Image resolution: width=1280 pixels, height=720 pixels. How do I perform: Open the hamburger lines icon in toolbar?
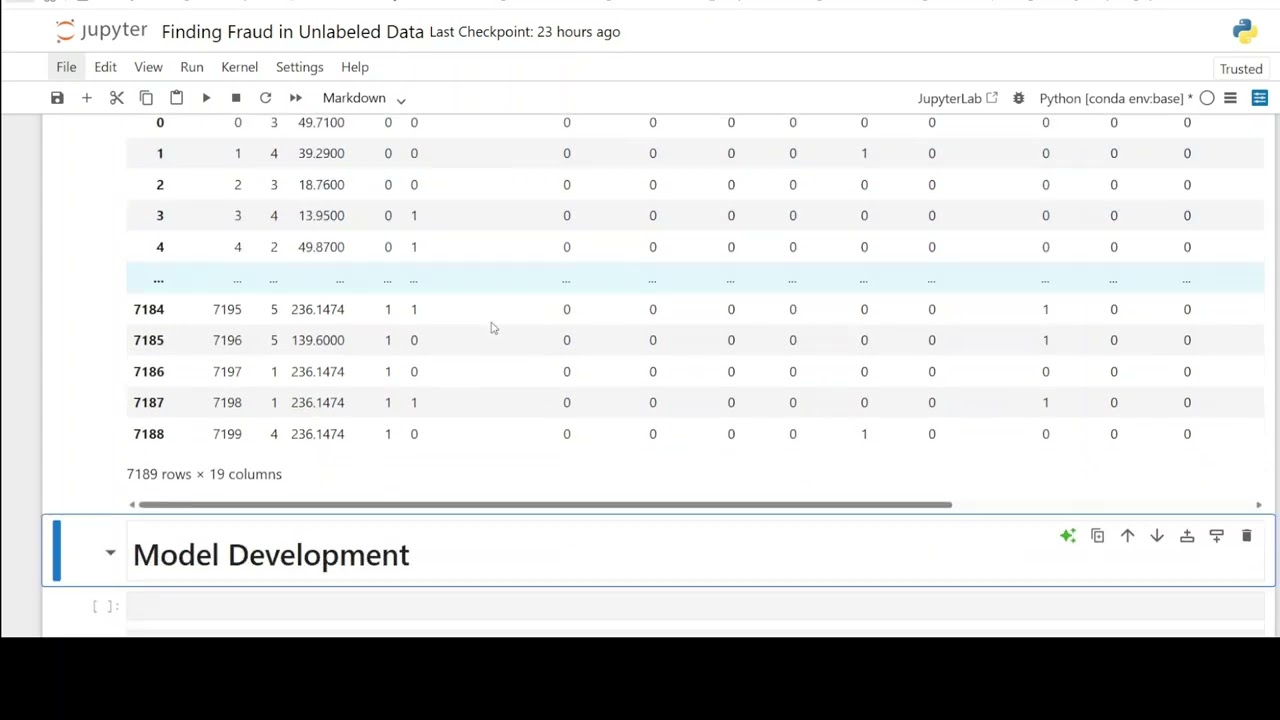[x=1230, y=98]
